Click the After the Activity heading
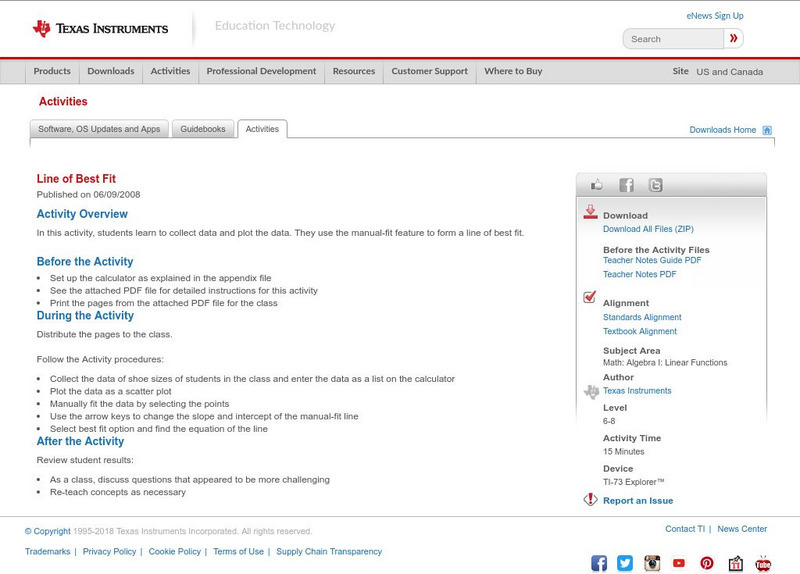The width and height of the screenshot is (800, 574). (80, 441)
